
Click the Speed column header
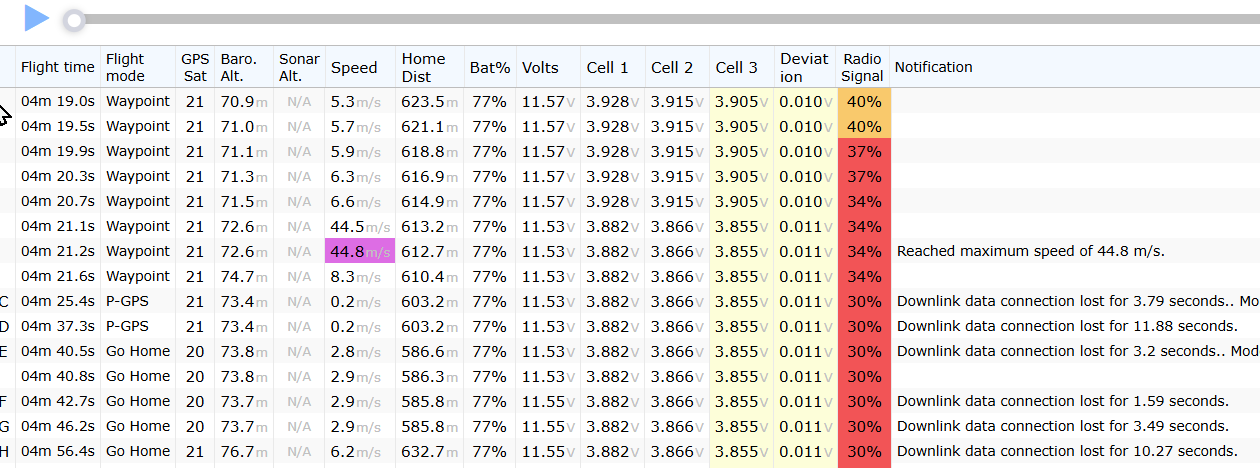tap(355, 68)
